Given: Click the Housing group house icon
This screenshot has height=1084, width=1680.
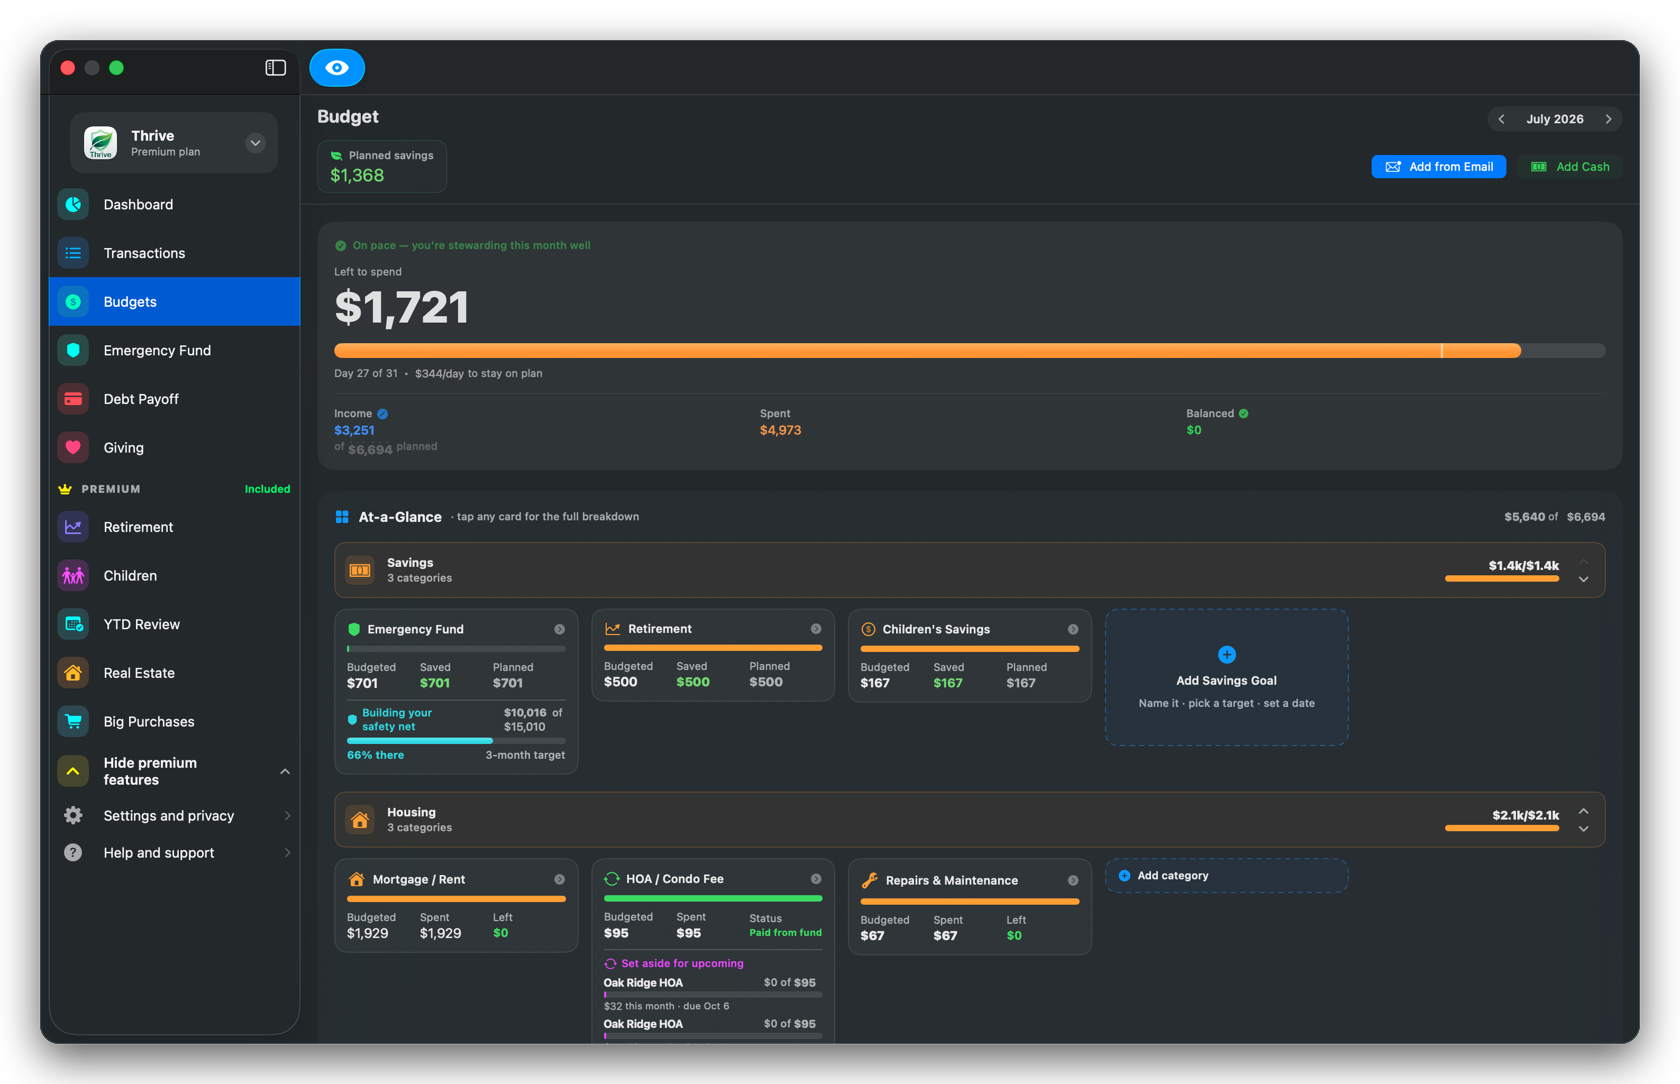Looking at the screenshot, I should (x=360, y=820).
